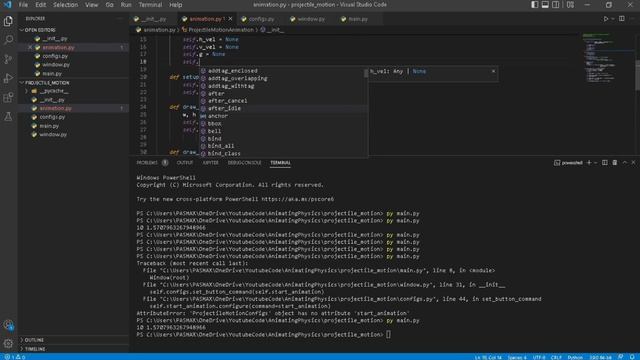Close the animation.py editor tab
The width and height of the screenshot is (640, 360).
tap(231, 19)
